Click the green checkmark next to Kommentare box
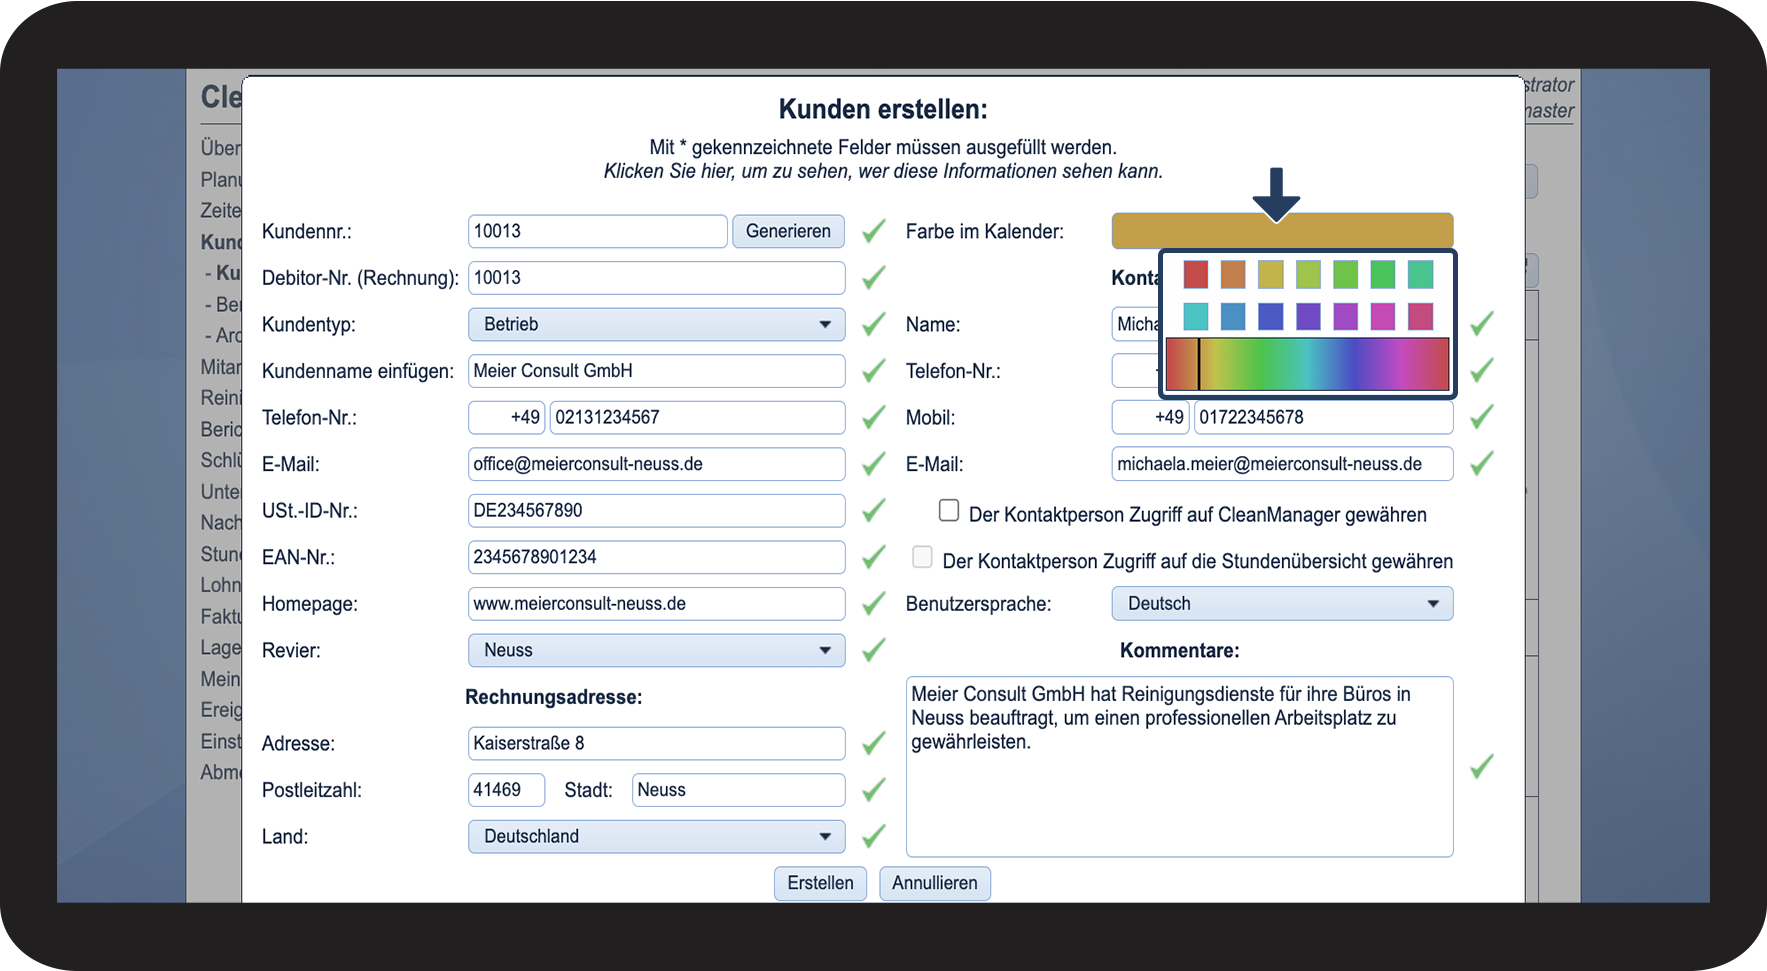The height and width of the screenshot is (971, 1767). [x=1482, y=766]
